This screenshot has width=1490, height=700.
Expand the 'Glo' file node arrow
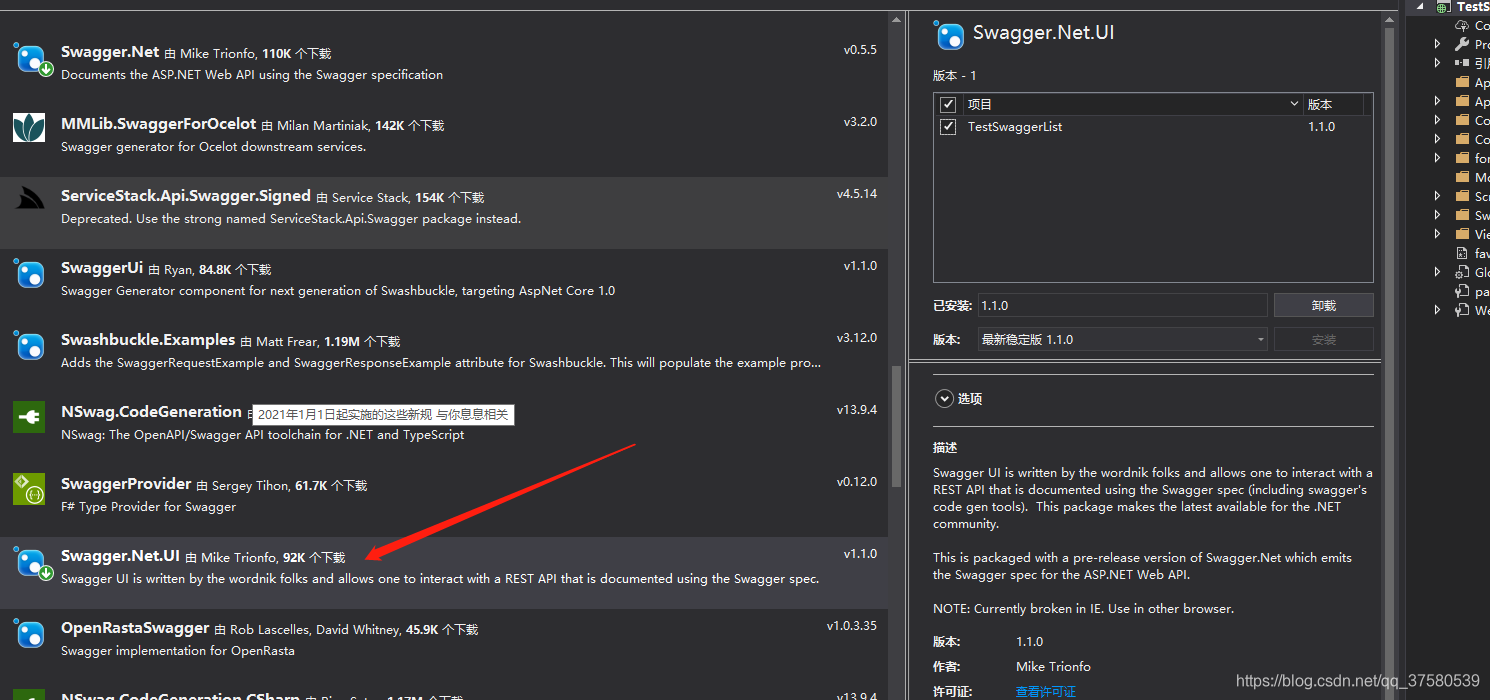1438,272
